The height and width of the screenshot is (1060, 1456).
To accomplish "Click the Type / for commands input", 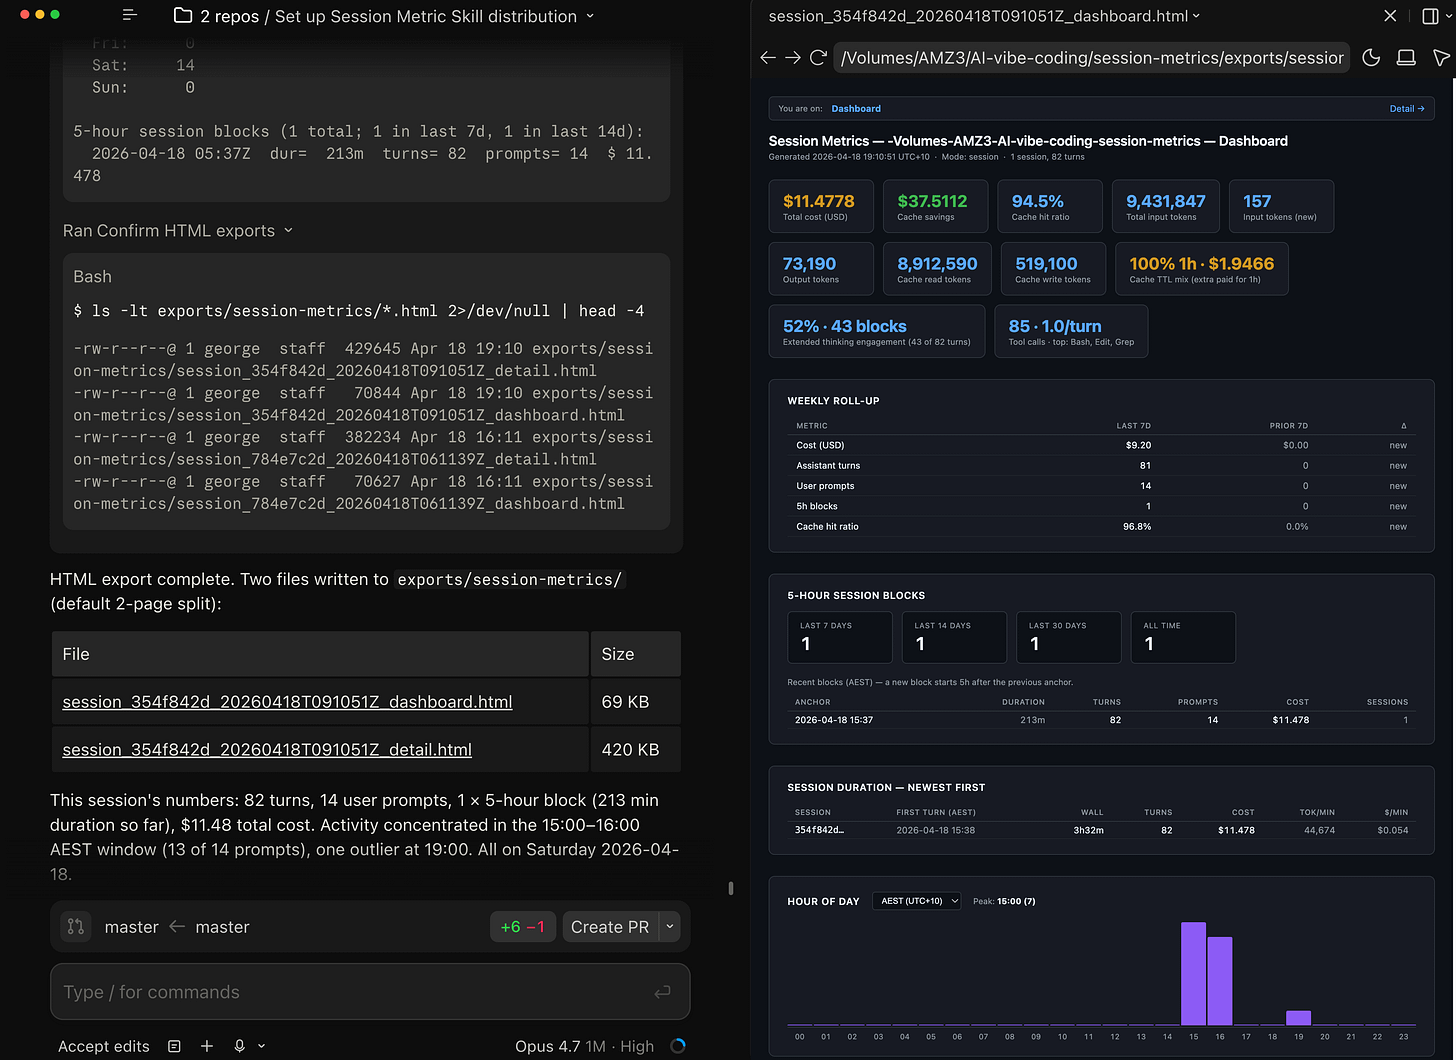I will 350,992.
